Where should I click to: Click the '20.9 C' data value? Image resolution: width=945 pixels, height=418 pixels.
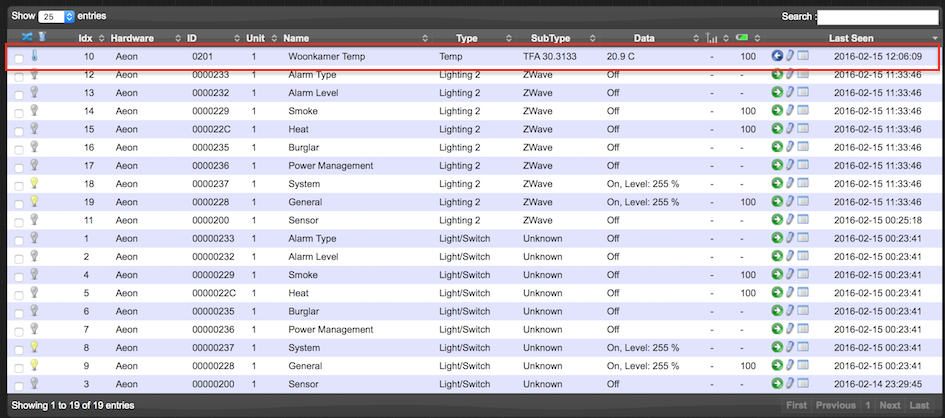[x=621, y=56]
